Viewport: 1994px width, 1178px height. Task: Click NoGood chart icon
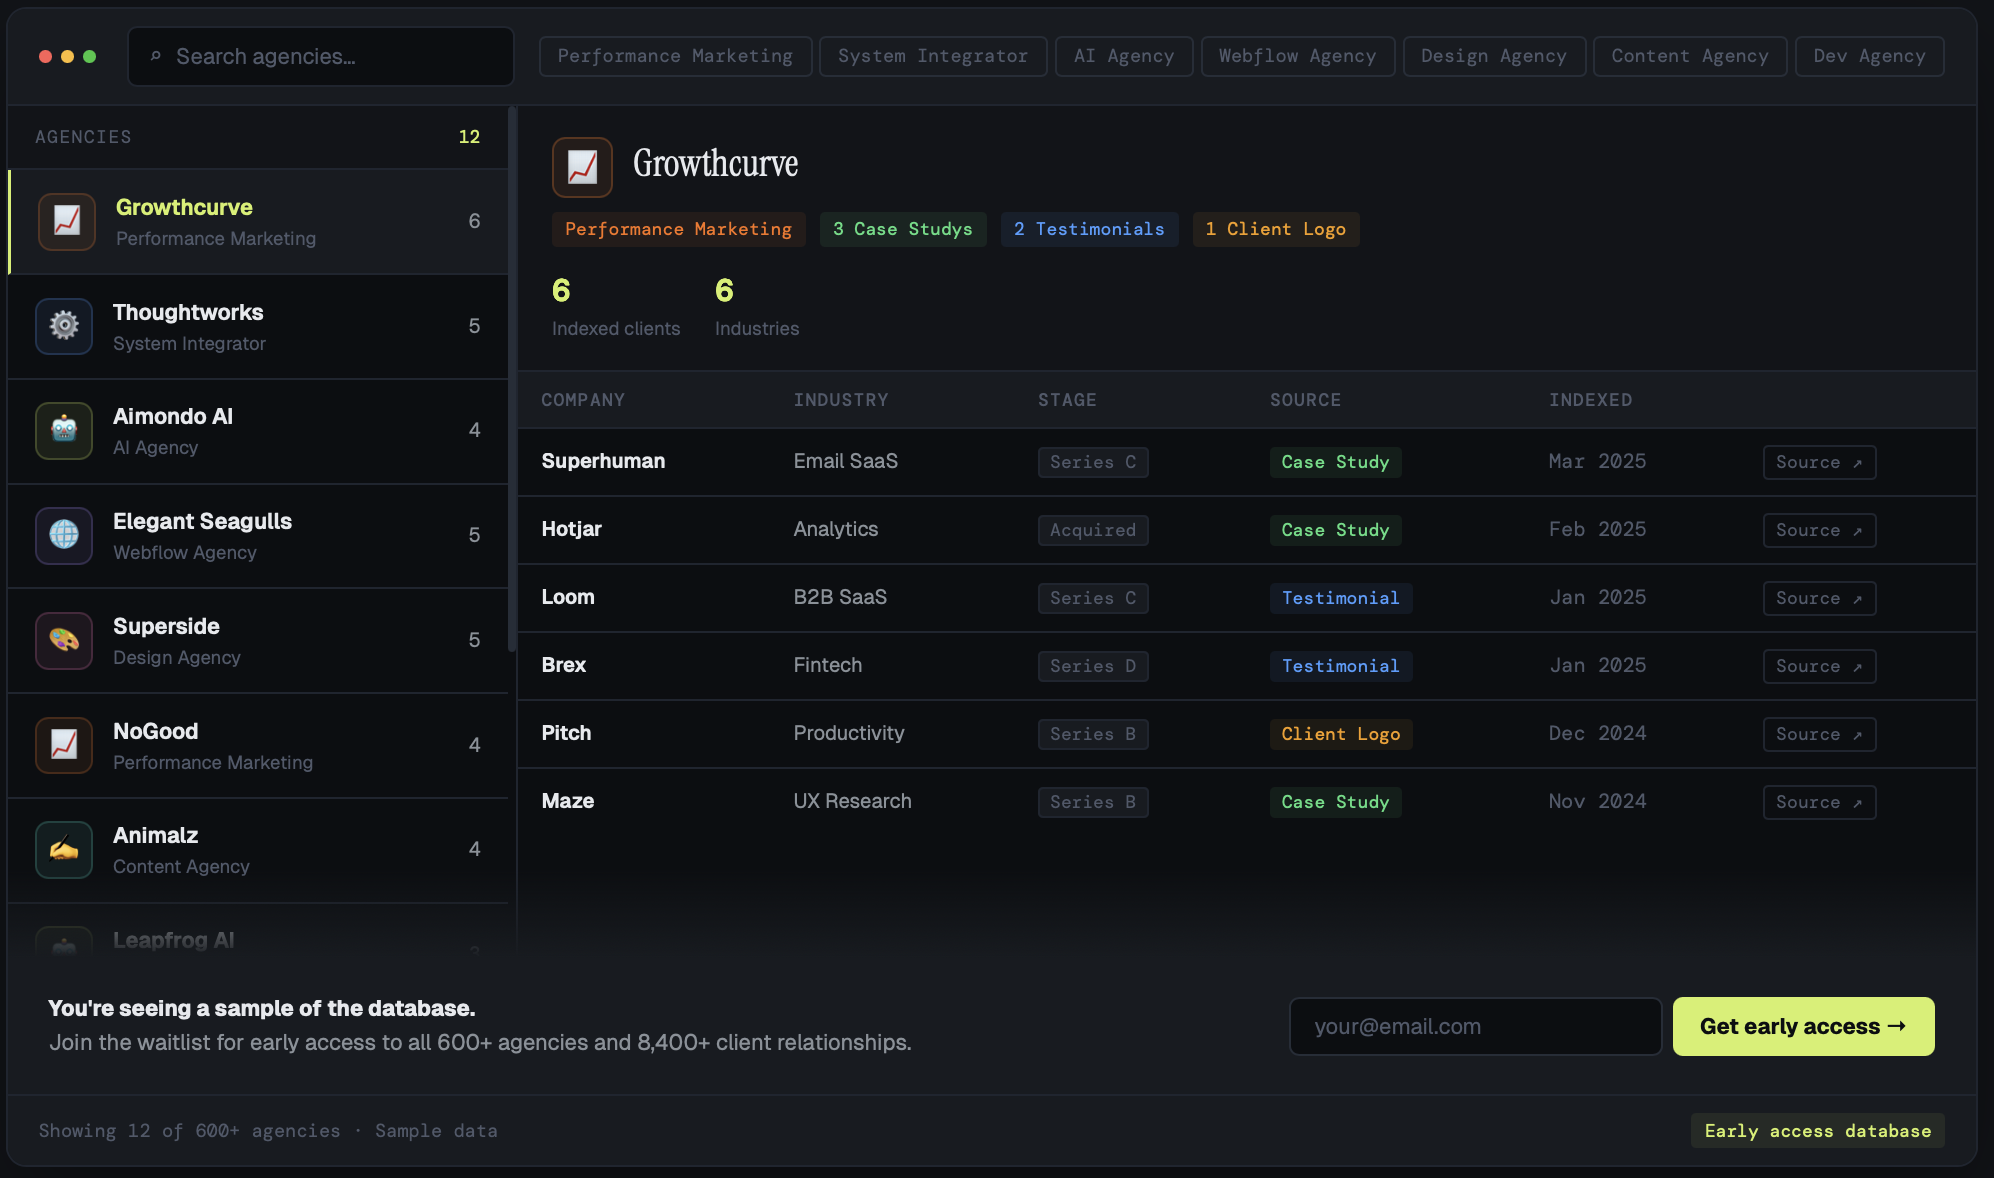pyautogui.click(x=64, y=745)
